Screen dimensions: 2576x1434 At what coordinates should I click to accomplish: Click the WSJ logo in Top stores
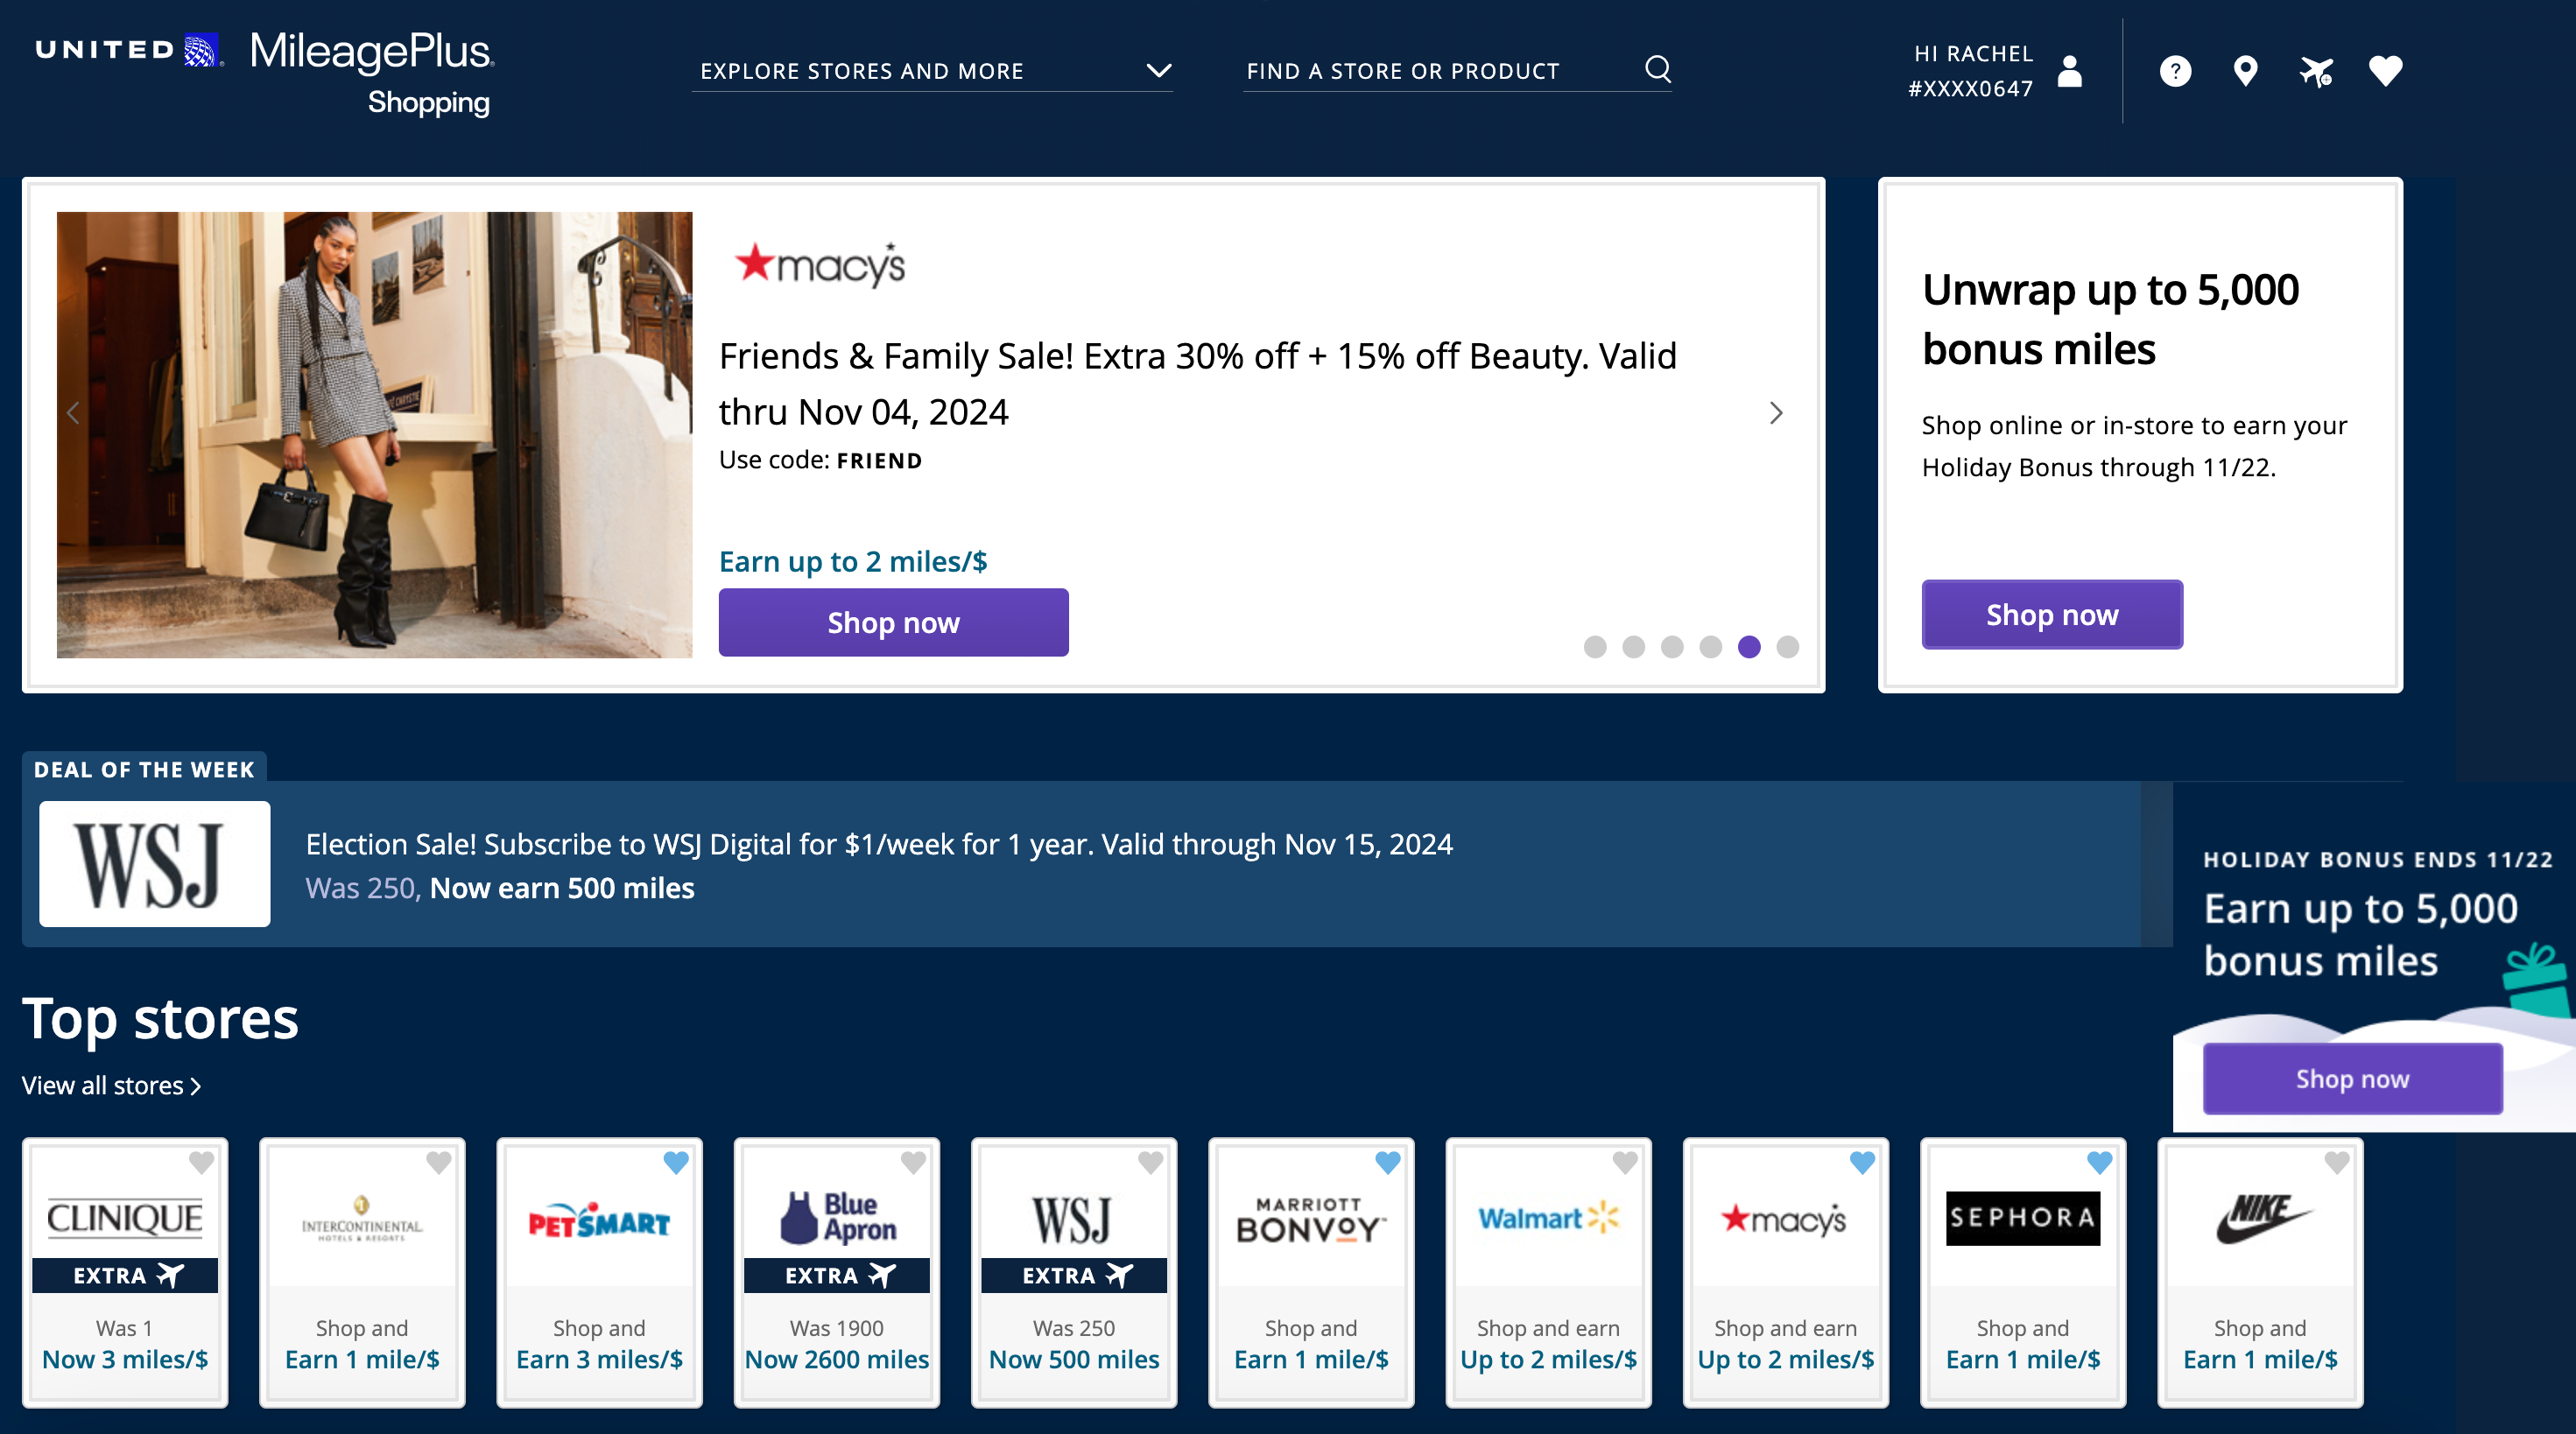pyautogui.click(x=1073, y=1220)
